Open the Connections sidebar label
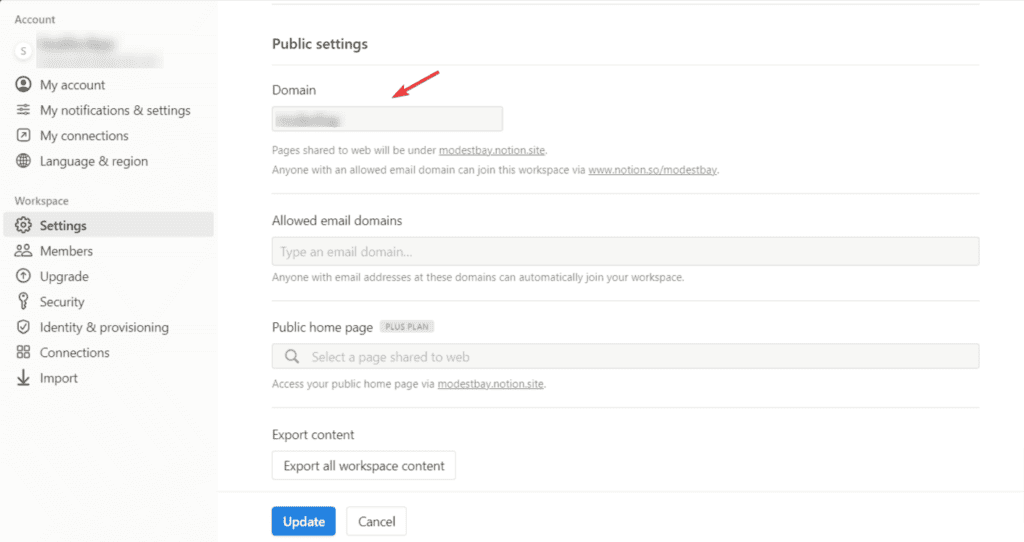 (x=74, y=353)
